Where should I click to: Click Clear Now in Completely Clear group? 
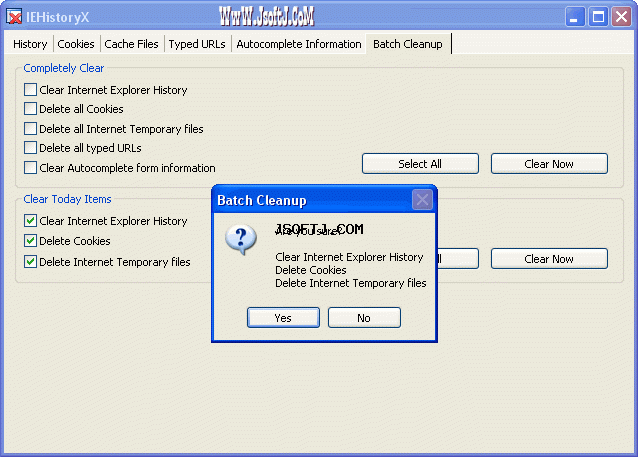point(549,164)
